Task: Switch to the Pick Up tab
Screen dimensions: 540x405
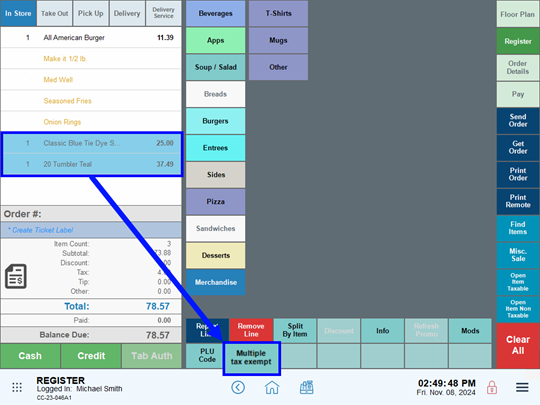Action: 91,13
